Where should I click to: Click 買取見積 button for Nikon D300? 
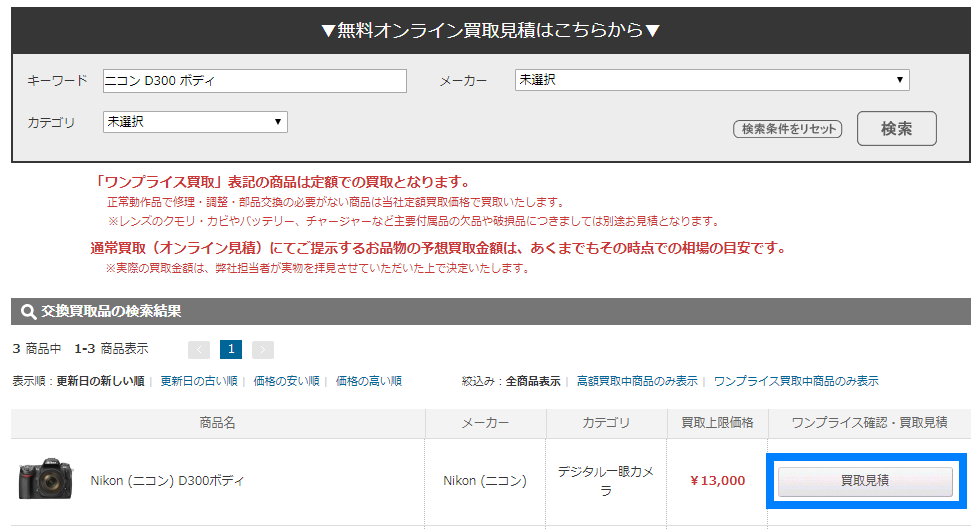click(x=865, y=481)
